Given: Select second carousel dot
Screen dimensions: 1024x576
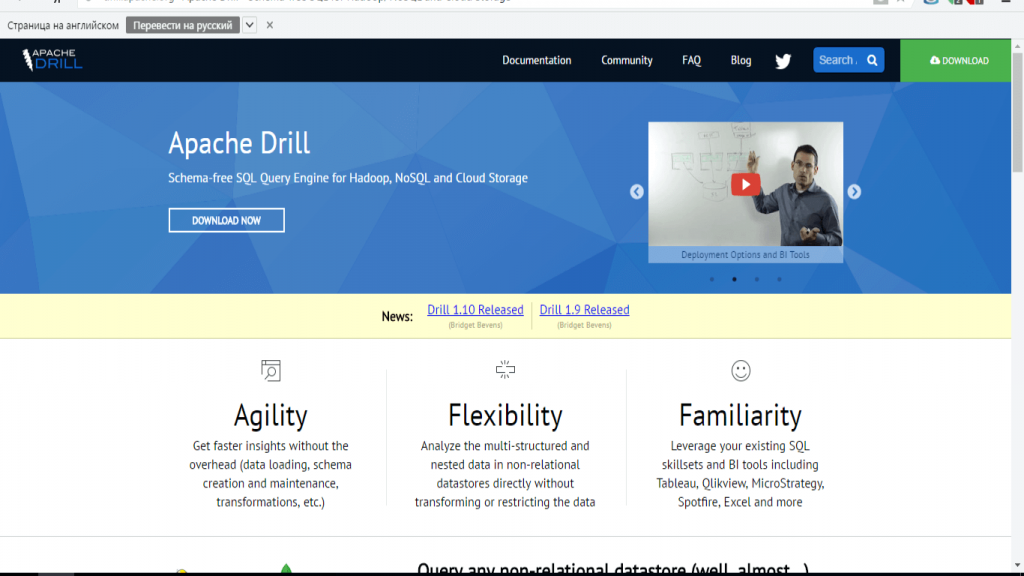Looking at the screenshot, I should (x=734, y=280).
